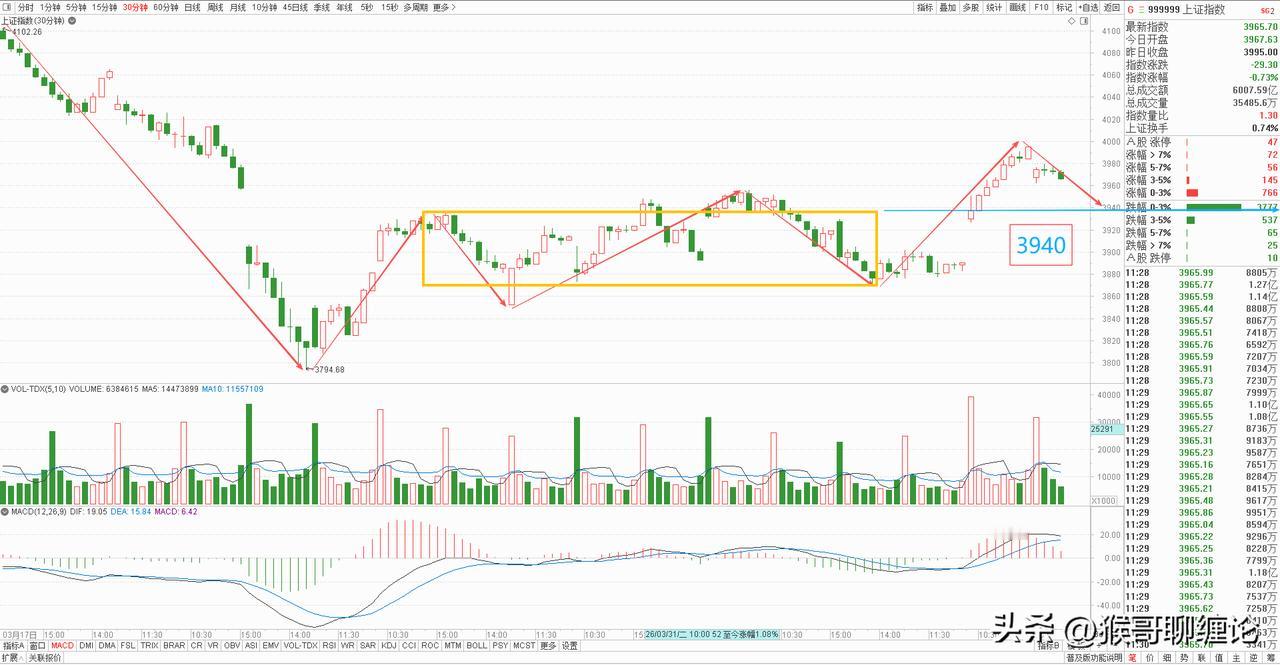Screen dimensions: 1280x665
Task: Click 最新指数 value 3965.70
Action: pyautogui.click(x=1261, y=26)
